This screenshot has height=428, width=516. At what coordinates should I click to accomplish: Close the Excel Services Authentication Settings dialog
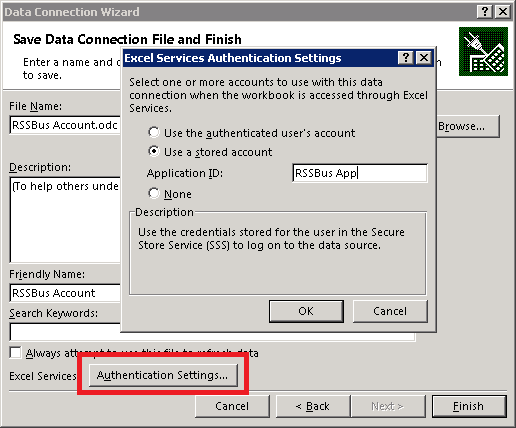pyautogui.click(x=424, y=58)
